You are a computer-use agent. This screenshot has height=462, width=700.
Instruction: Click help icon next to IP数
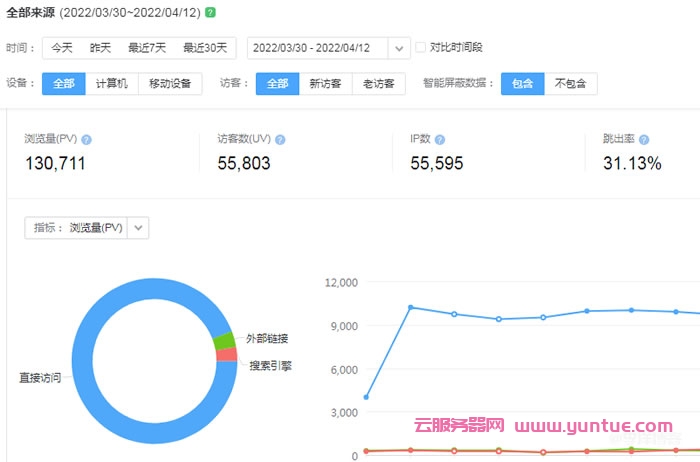(x=440, y=140)
